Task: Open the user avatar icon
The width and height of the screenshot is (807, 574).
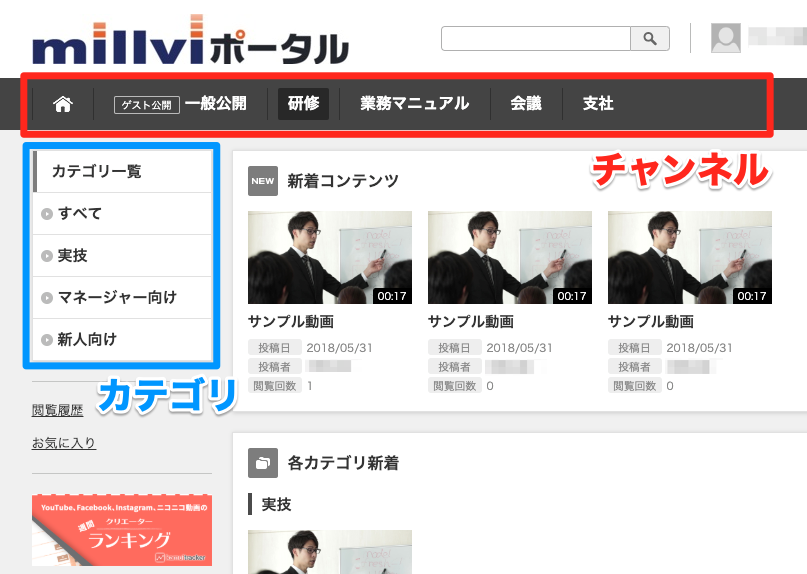Action: click(x=726, y=38)
